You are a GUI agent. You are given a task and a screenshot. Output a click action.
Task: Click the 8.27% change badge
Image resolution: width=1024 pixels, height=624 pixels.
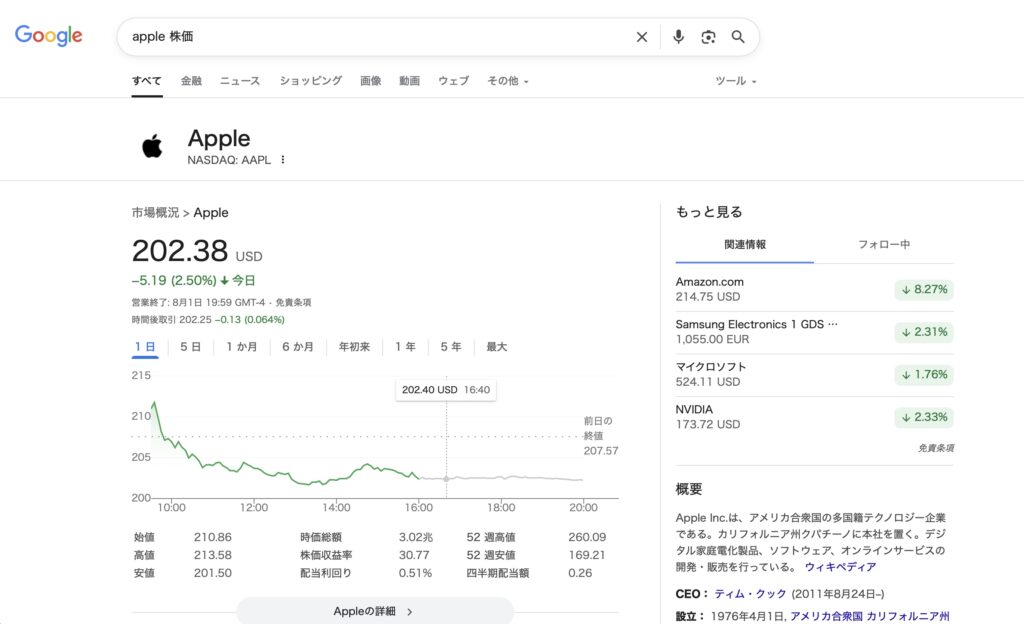coord(924,289)
